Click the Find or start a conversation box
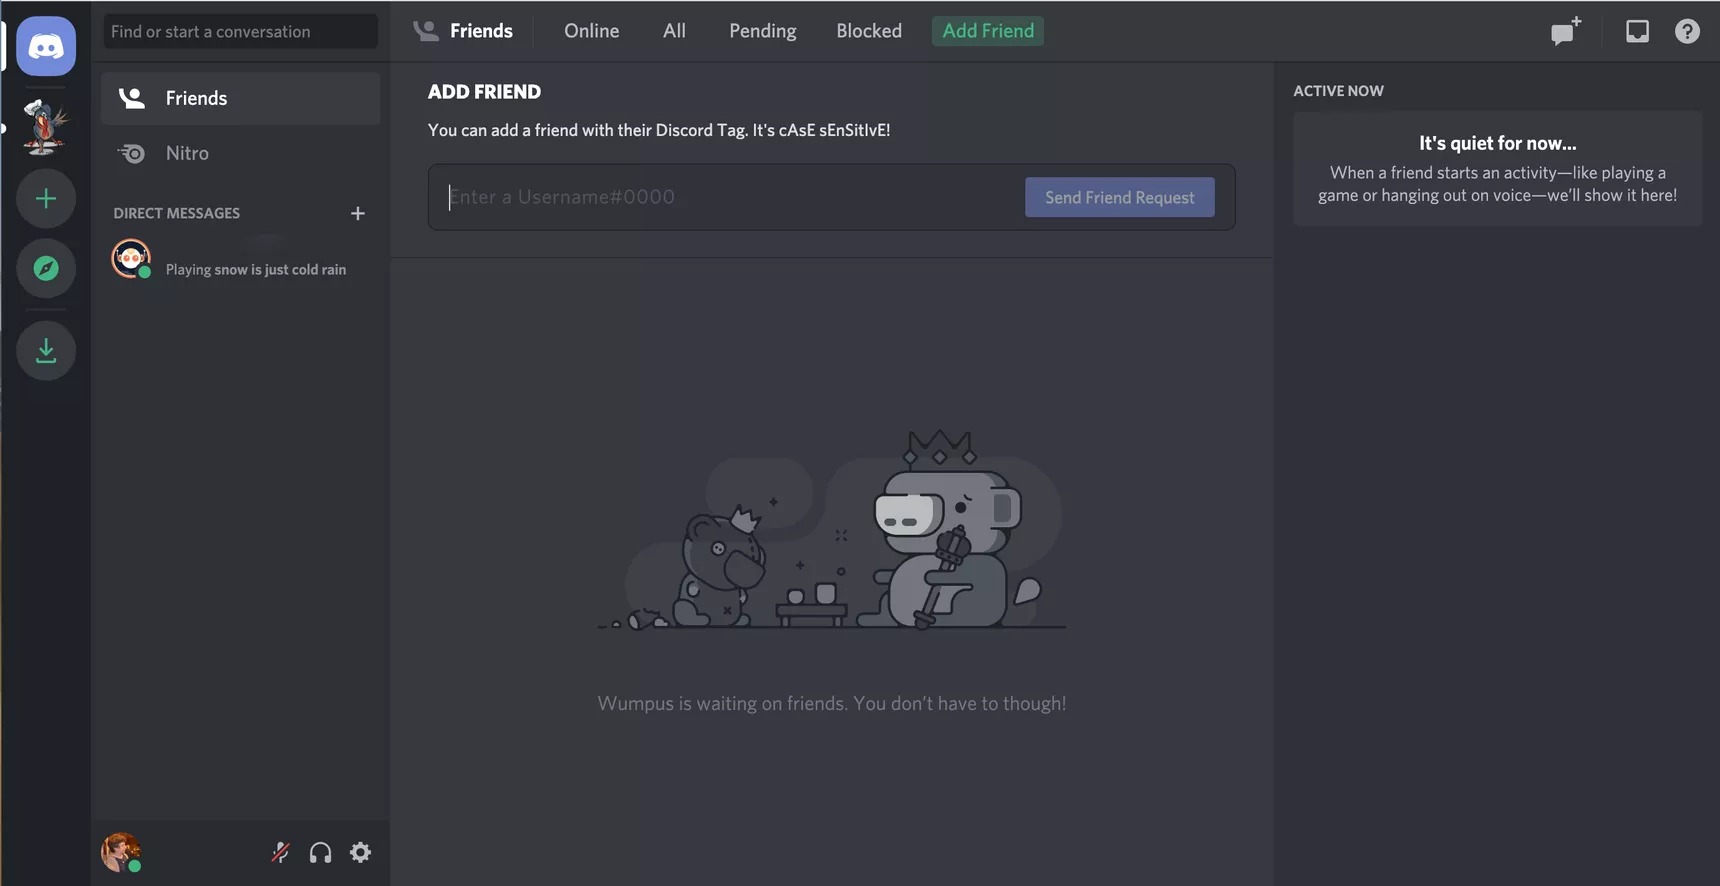This screenshot has width=1720, height=886. click(240, 32)
